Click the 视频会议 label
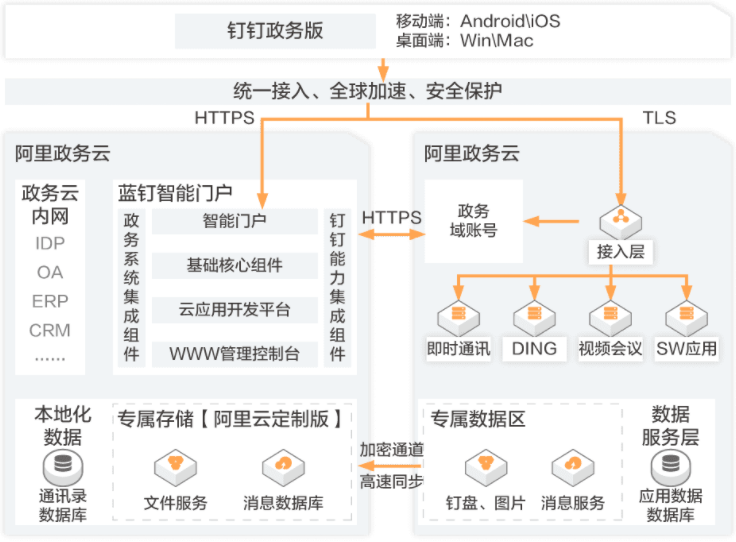The width and height of the screenshot is (736, 542). 610,349
